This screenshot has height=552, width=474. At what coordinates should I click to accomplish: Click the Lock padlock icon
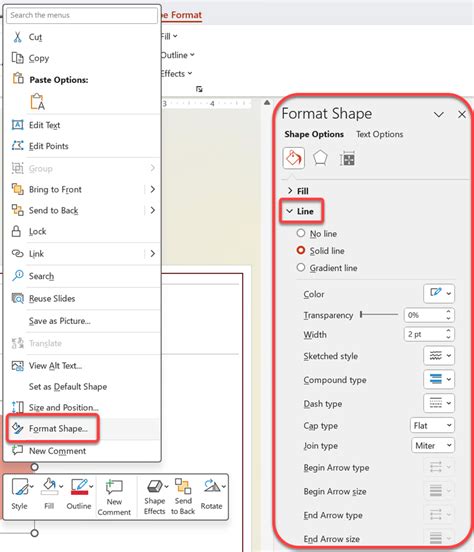16,231
